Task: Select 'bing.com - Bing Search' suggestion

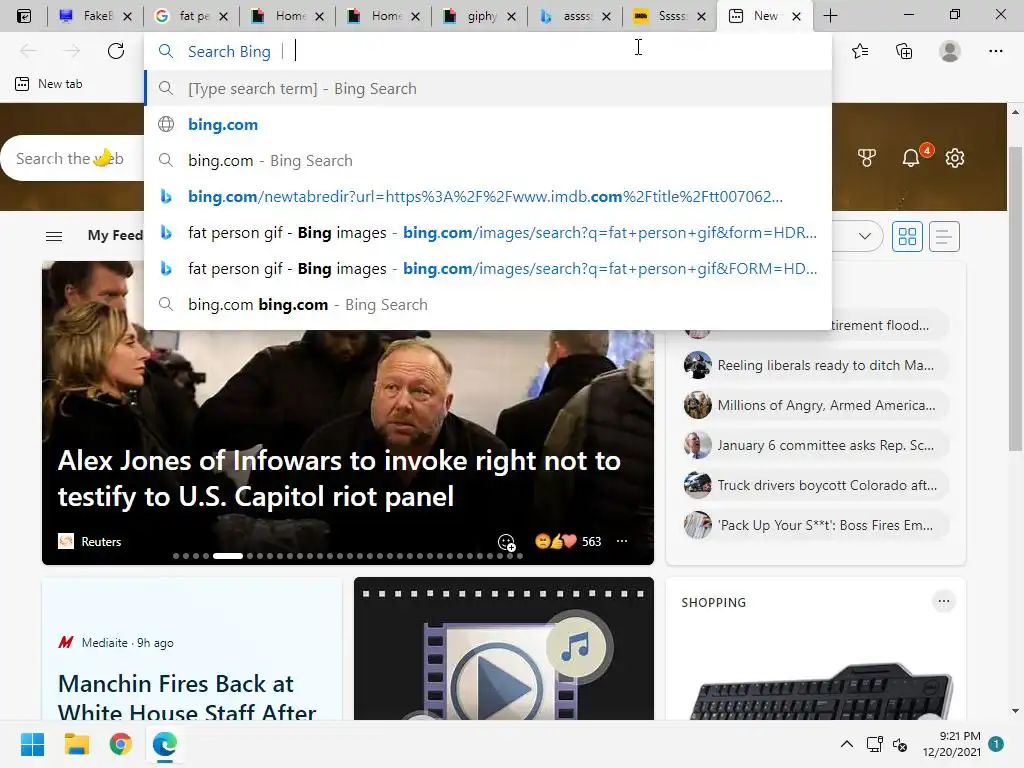Action: pos(488,160)
